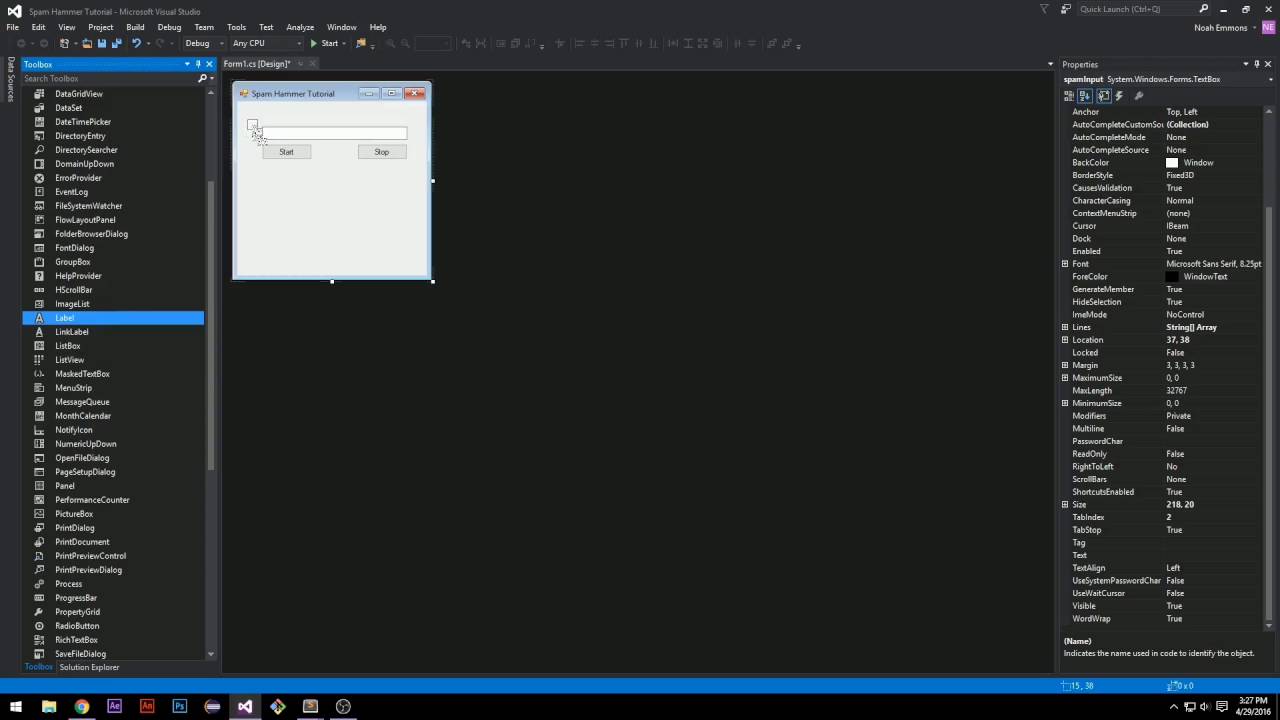Open the Build menu

[135, 27]
